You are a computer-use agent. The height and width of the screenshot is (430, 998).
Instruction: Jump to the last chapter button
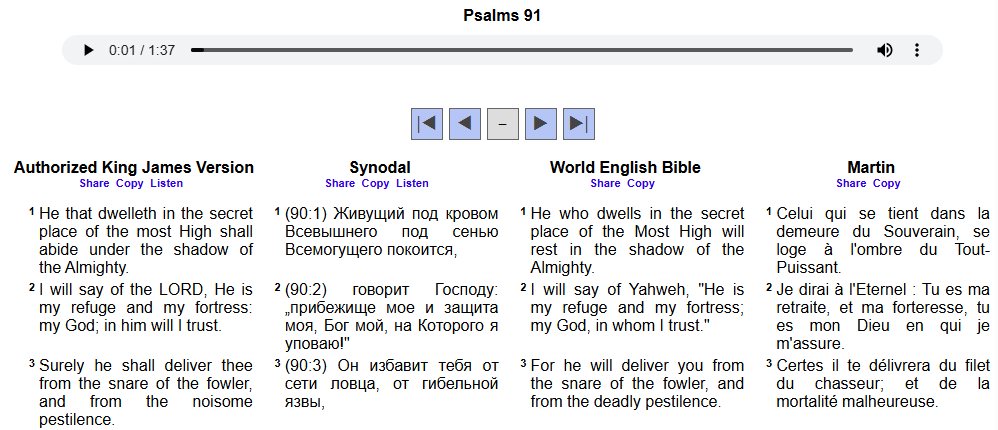579,124
